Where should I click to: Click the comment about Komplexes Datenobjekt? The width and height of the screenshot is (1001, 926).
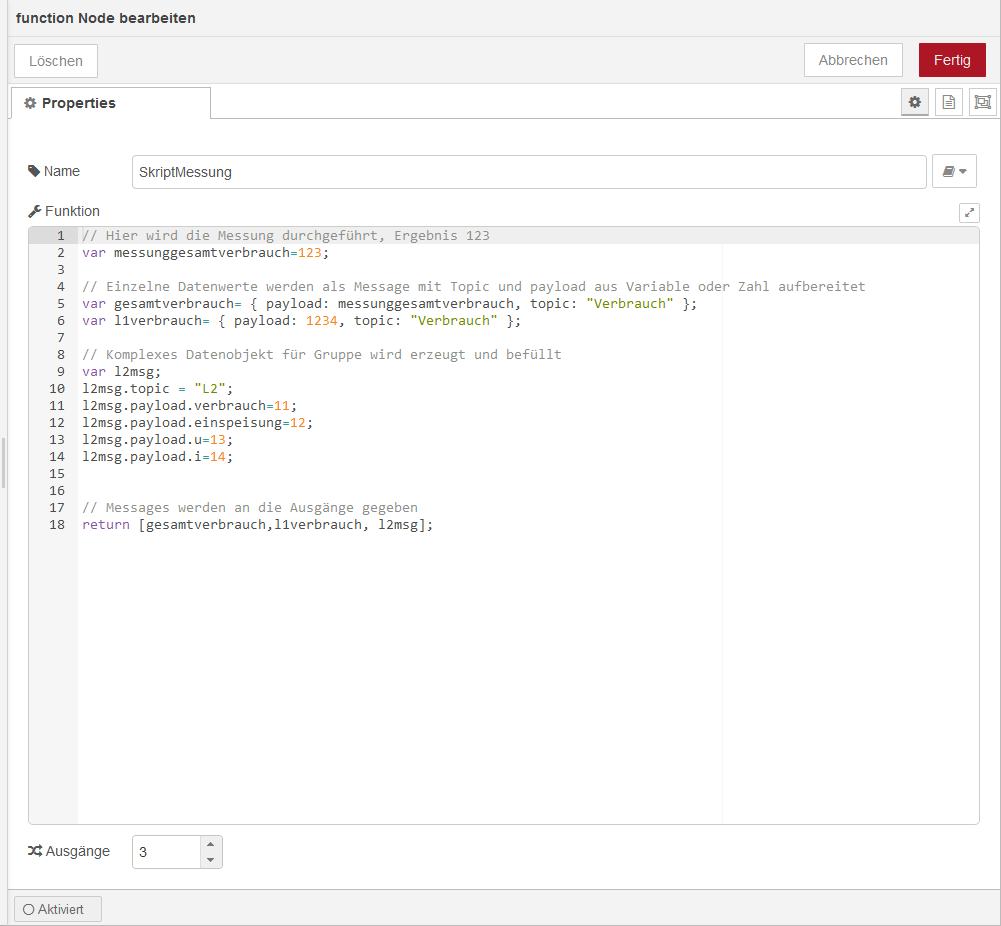pos(322,355)
